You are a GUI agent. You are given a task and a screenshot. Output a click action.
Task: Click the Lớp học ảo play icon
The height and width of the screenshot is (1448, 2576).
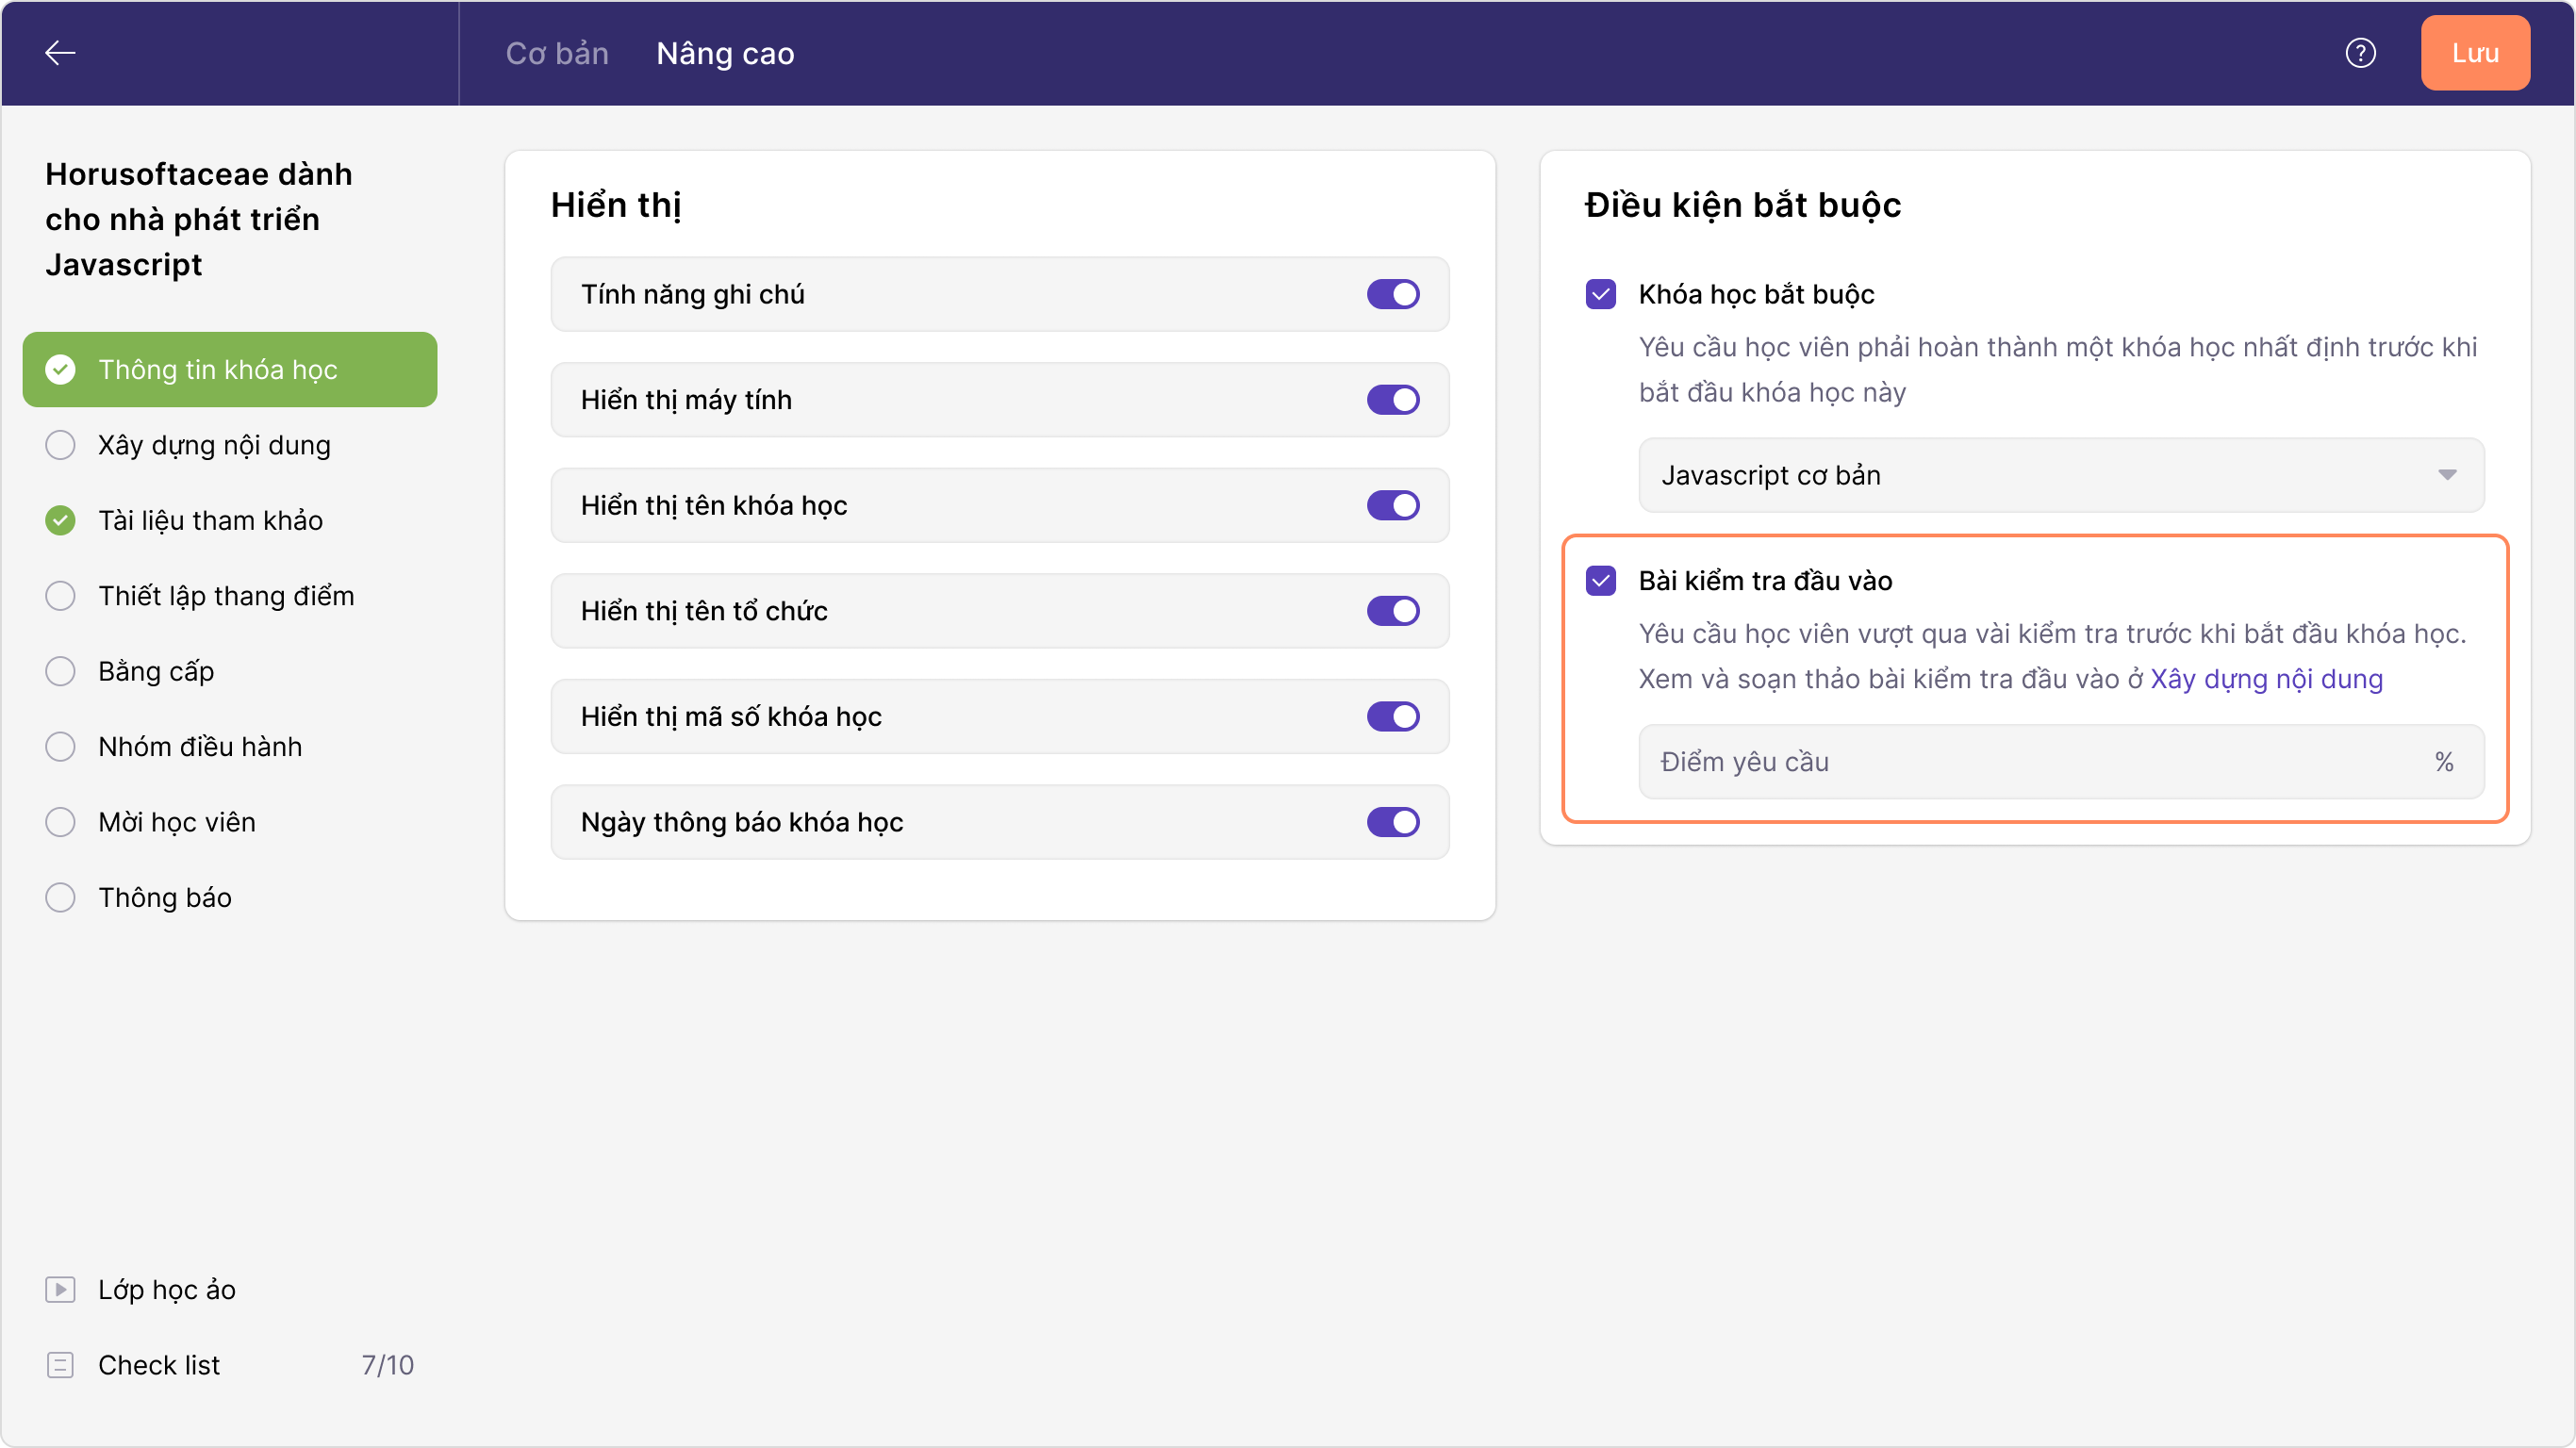coord(60,1289)
